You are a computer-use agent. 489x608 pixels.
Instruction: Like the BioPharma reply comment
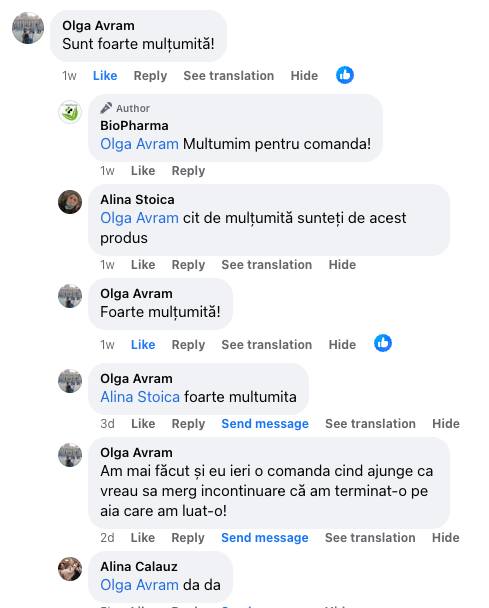pyautogui.click(x=143, y=171)
